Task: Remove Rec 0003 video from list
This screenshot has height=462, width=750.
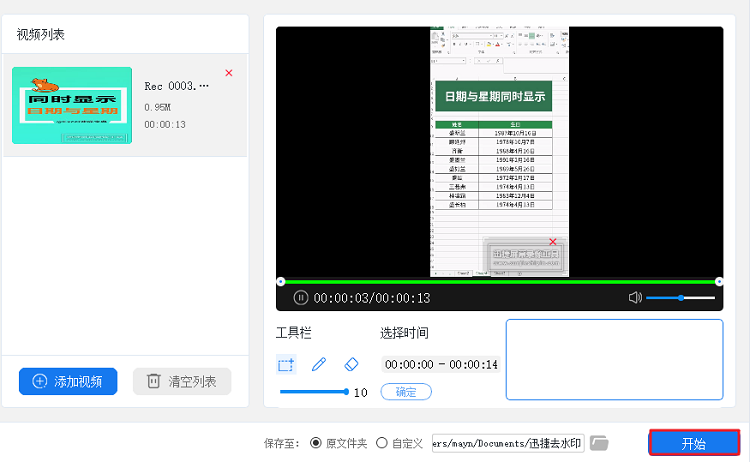Action: pyautogui.click(x=229, y=73)
